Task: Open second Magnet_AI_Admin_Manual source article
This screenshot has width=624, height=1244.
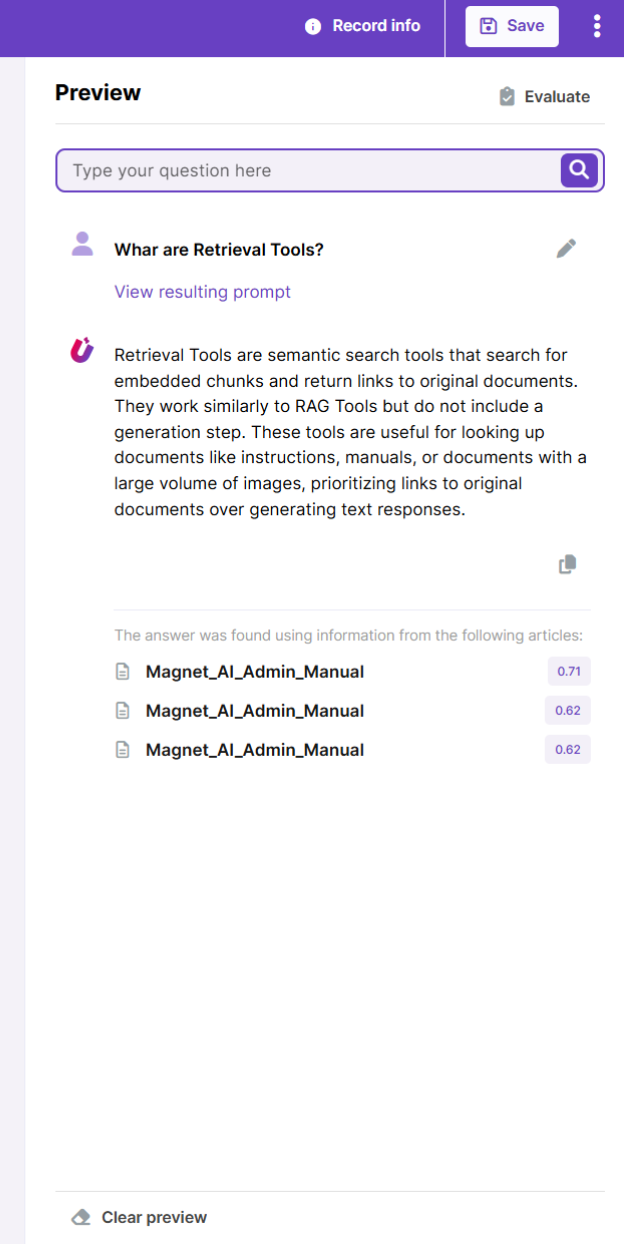Action: coord(254,711)
